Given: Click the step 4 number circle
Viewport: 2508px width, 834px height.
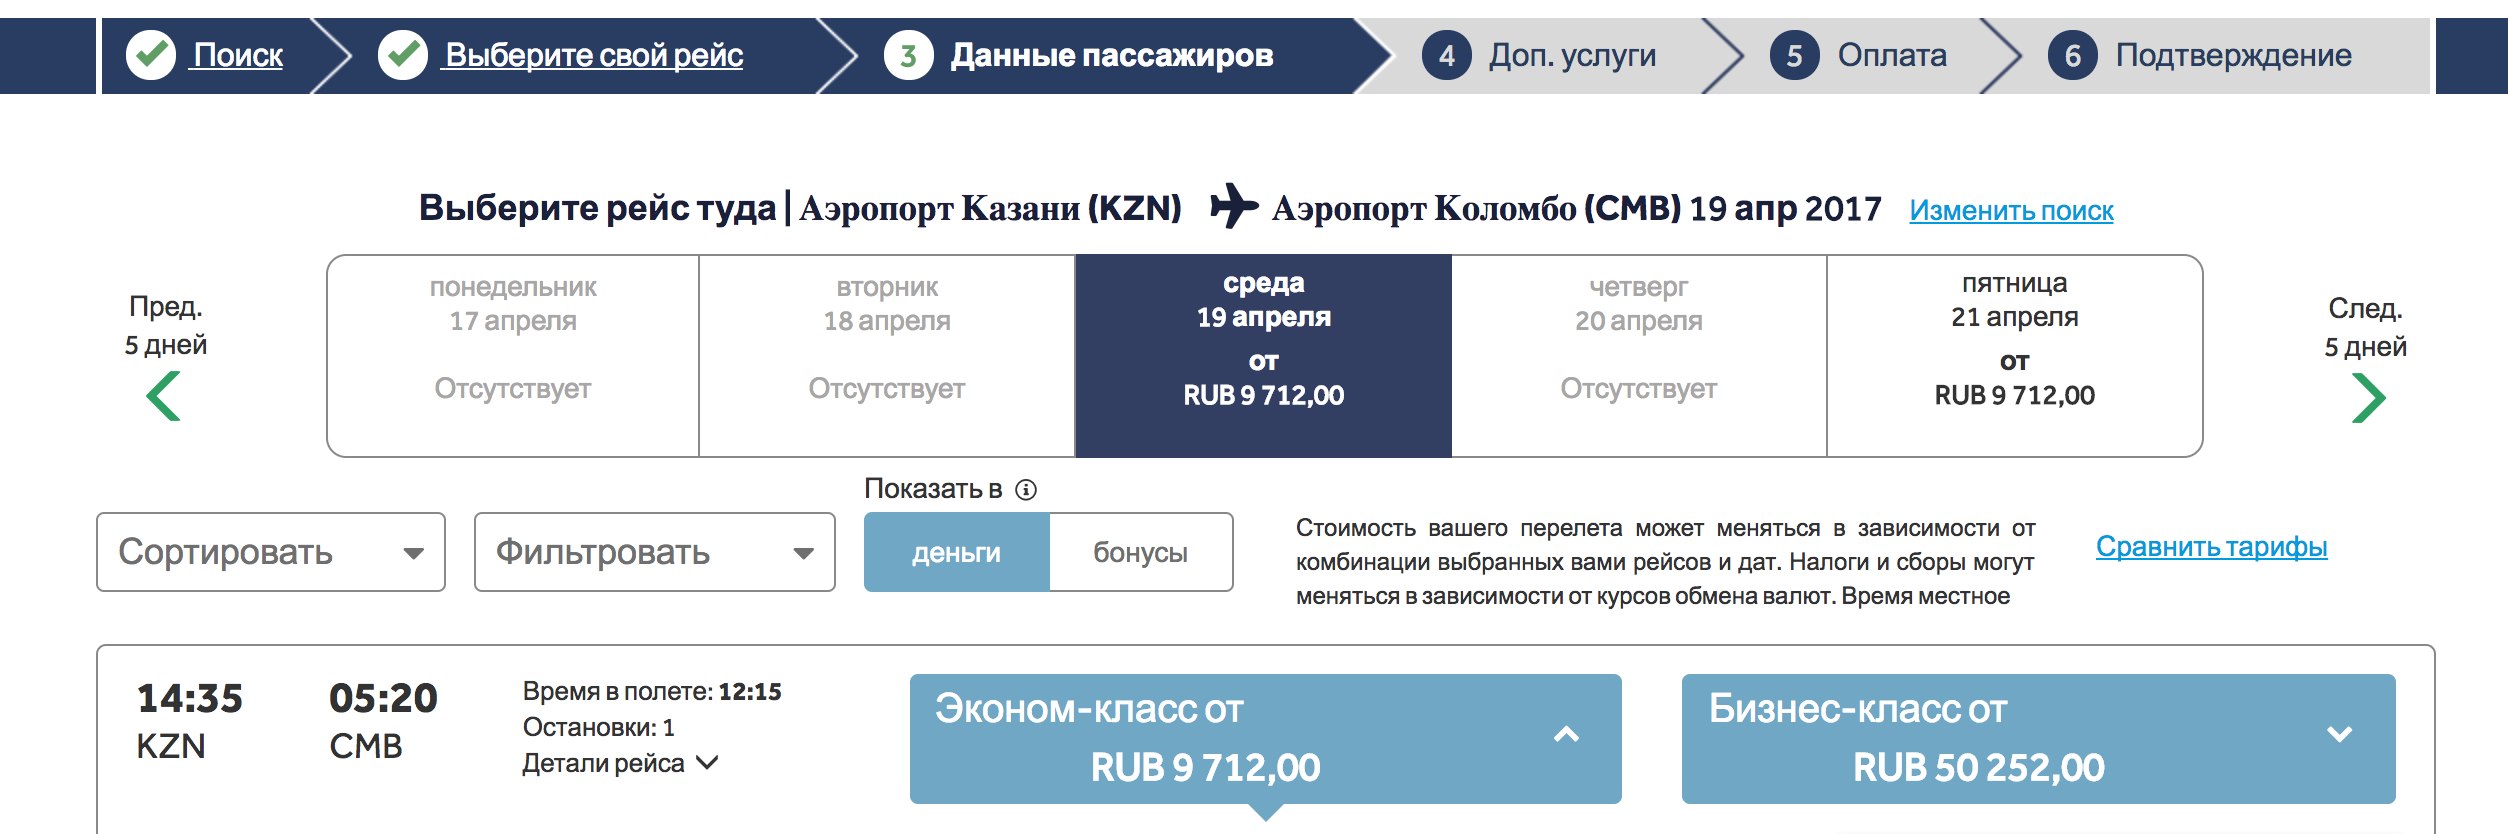Looking at the screenshot, I should [1446, 55].
